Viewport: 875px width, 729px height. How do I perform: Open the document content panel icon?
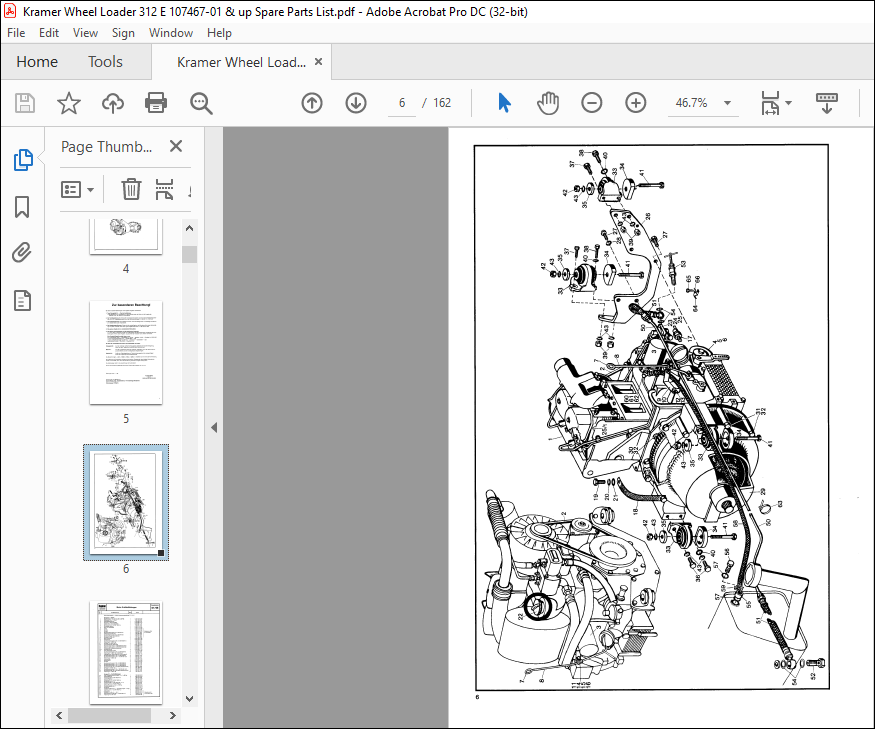point(22,301)
